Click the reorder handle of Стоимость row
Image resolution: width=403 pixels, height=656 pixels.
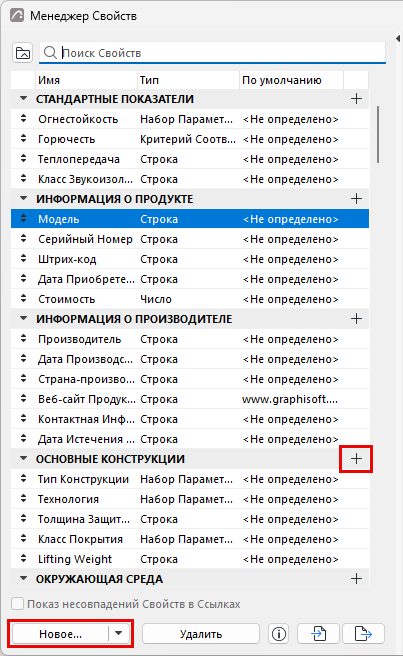(23, 299)
